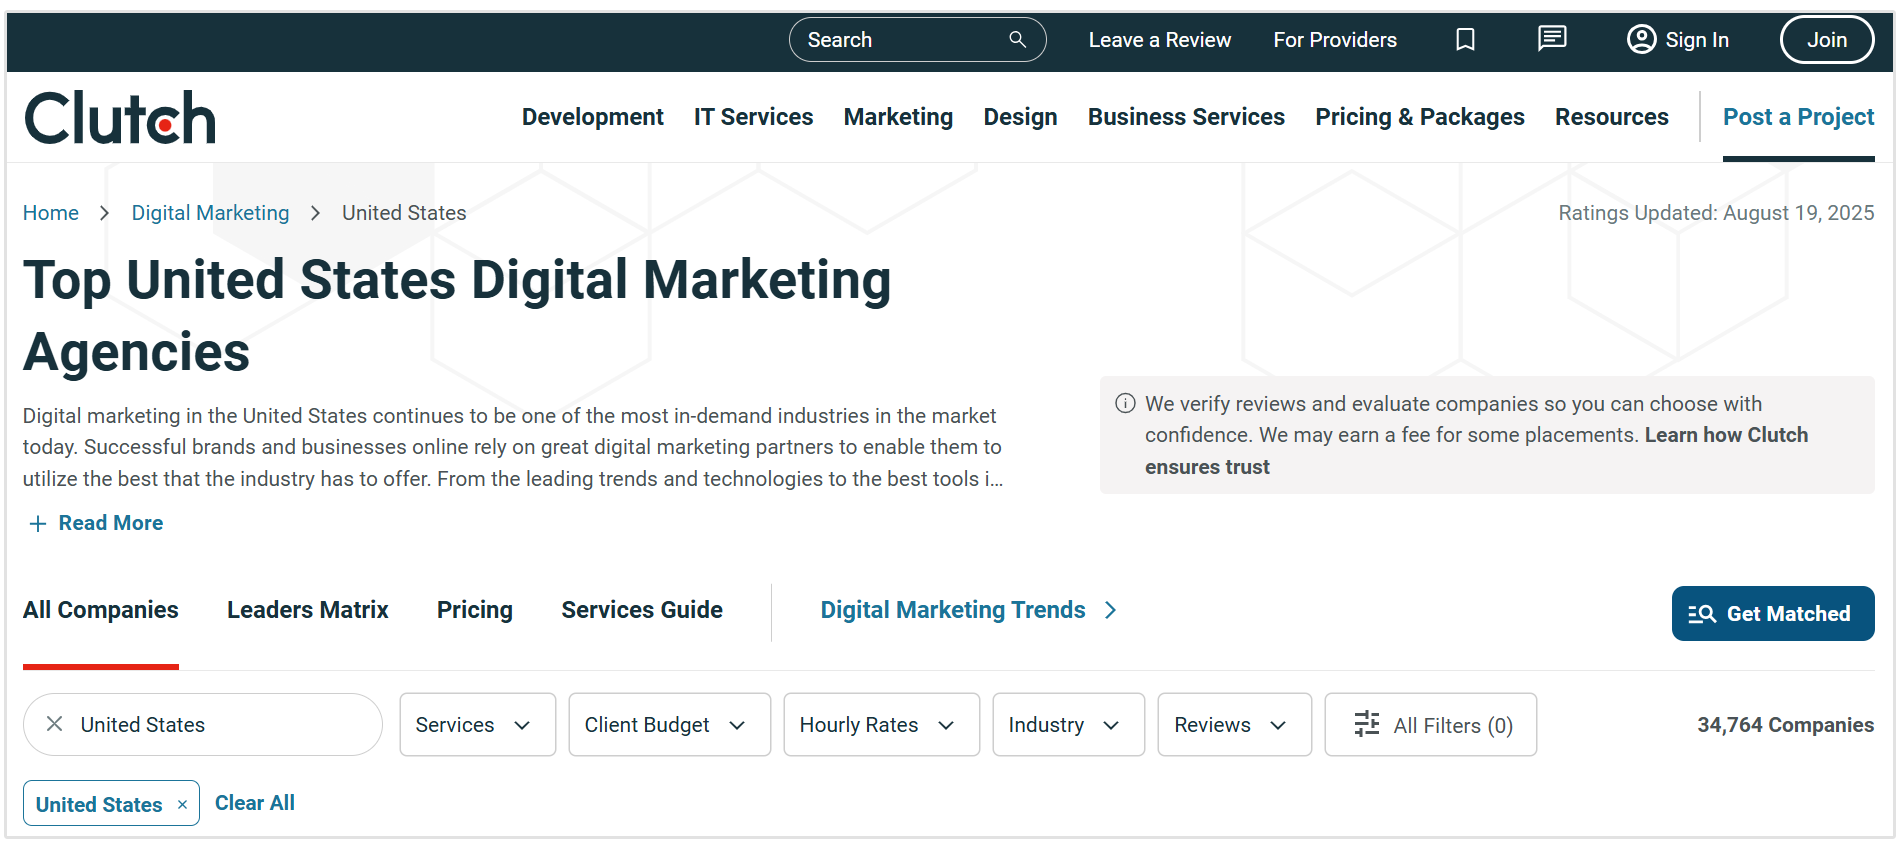Click the Clutch logo
The width and height of the screenshot is (1900, 850).
(x=120, y=118)
